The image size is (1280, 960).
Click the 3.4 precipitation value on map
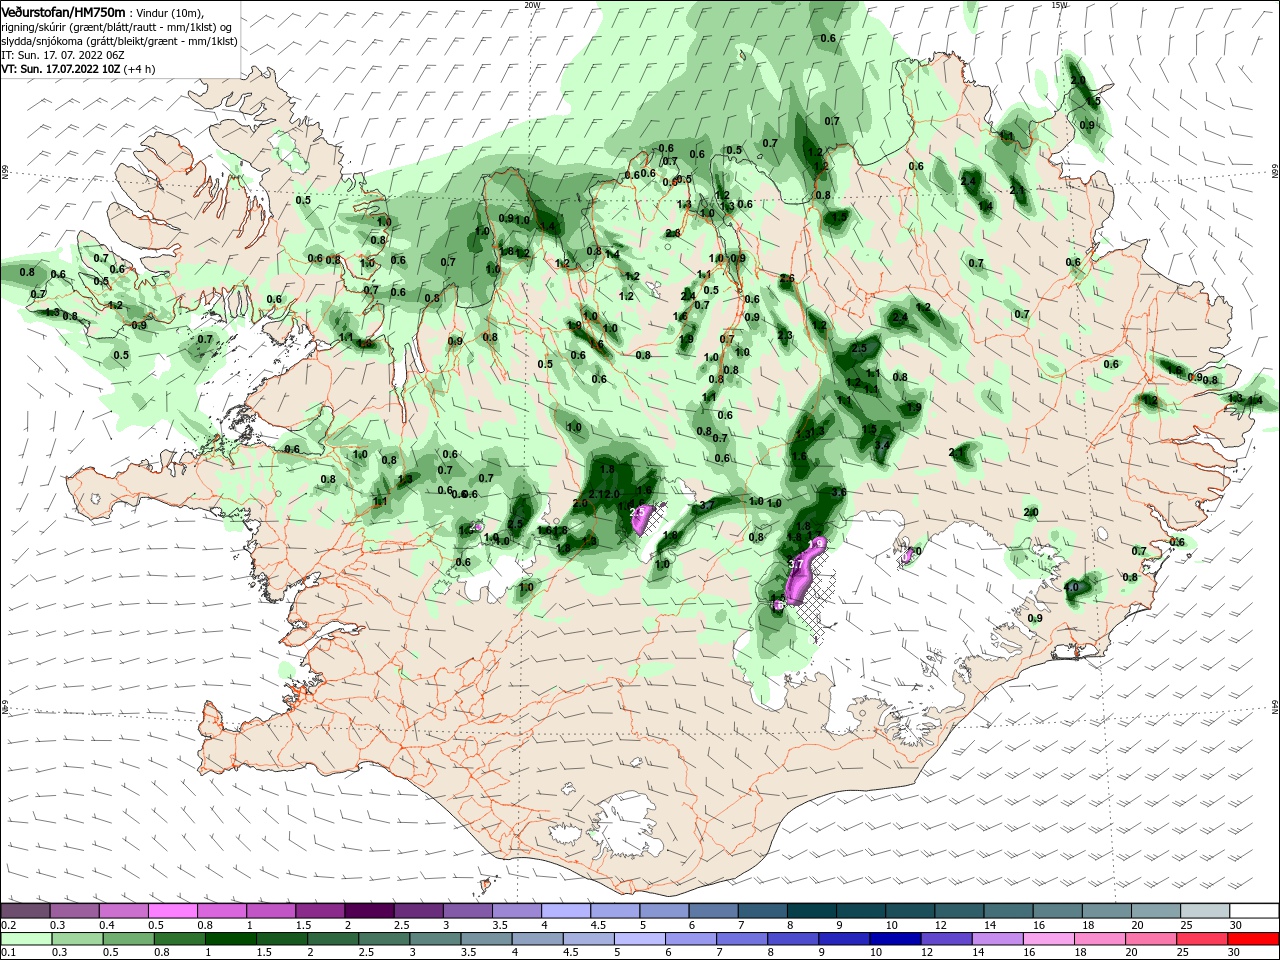click(882, 445)
